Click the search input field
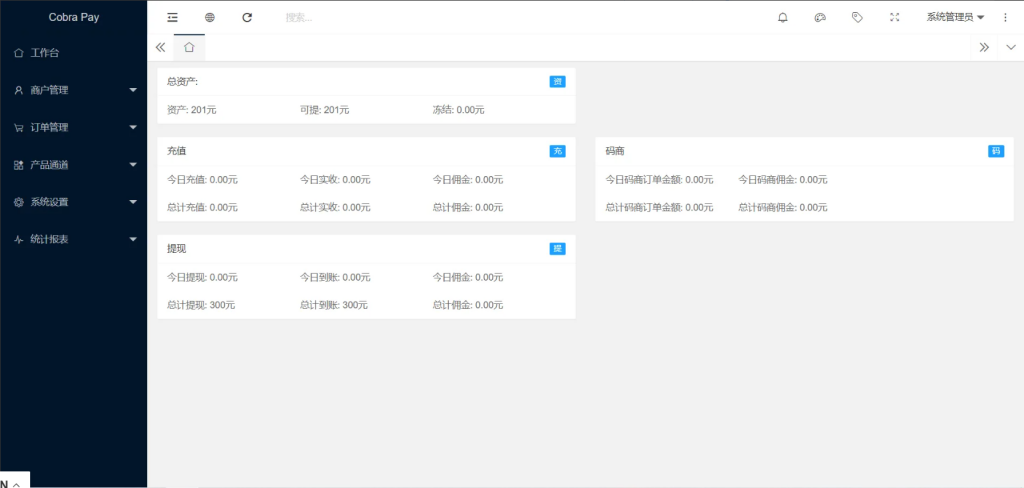This screenshot has height=488, width=1024. click(x=400, y=17)
